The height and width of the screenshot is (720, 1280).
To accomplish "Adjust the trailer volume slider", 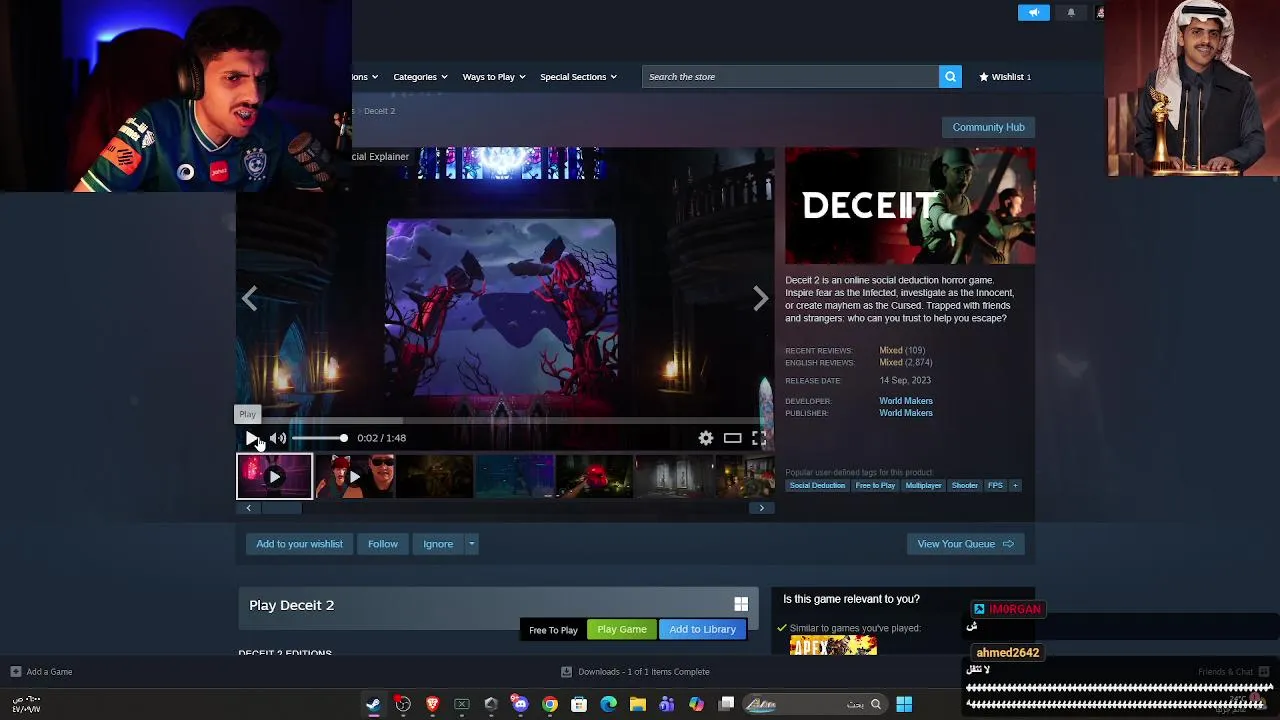I will point(320,438).
